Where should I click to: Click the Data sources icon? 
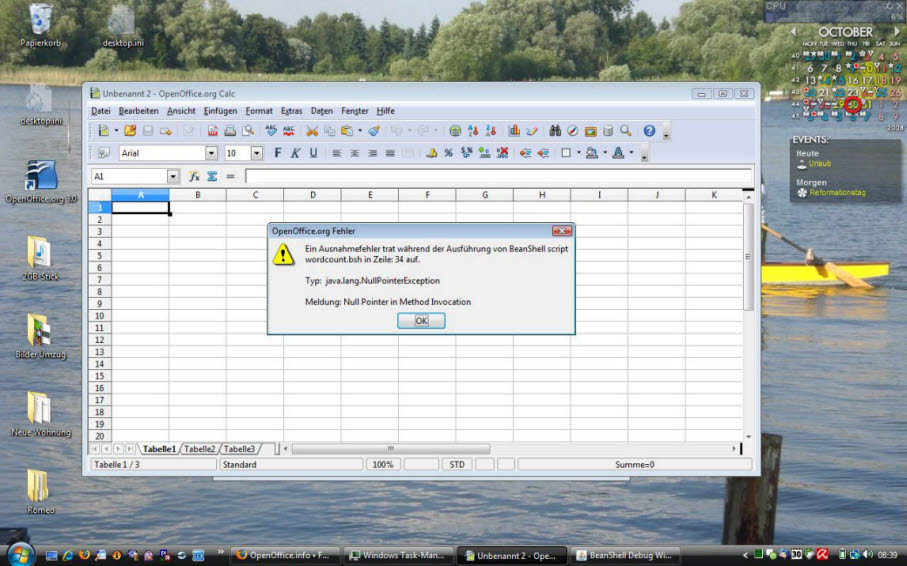(608, 131)
